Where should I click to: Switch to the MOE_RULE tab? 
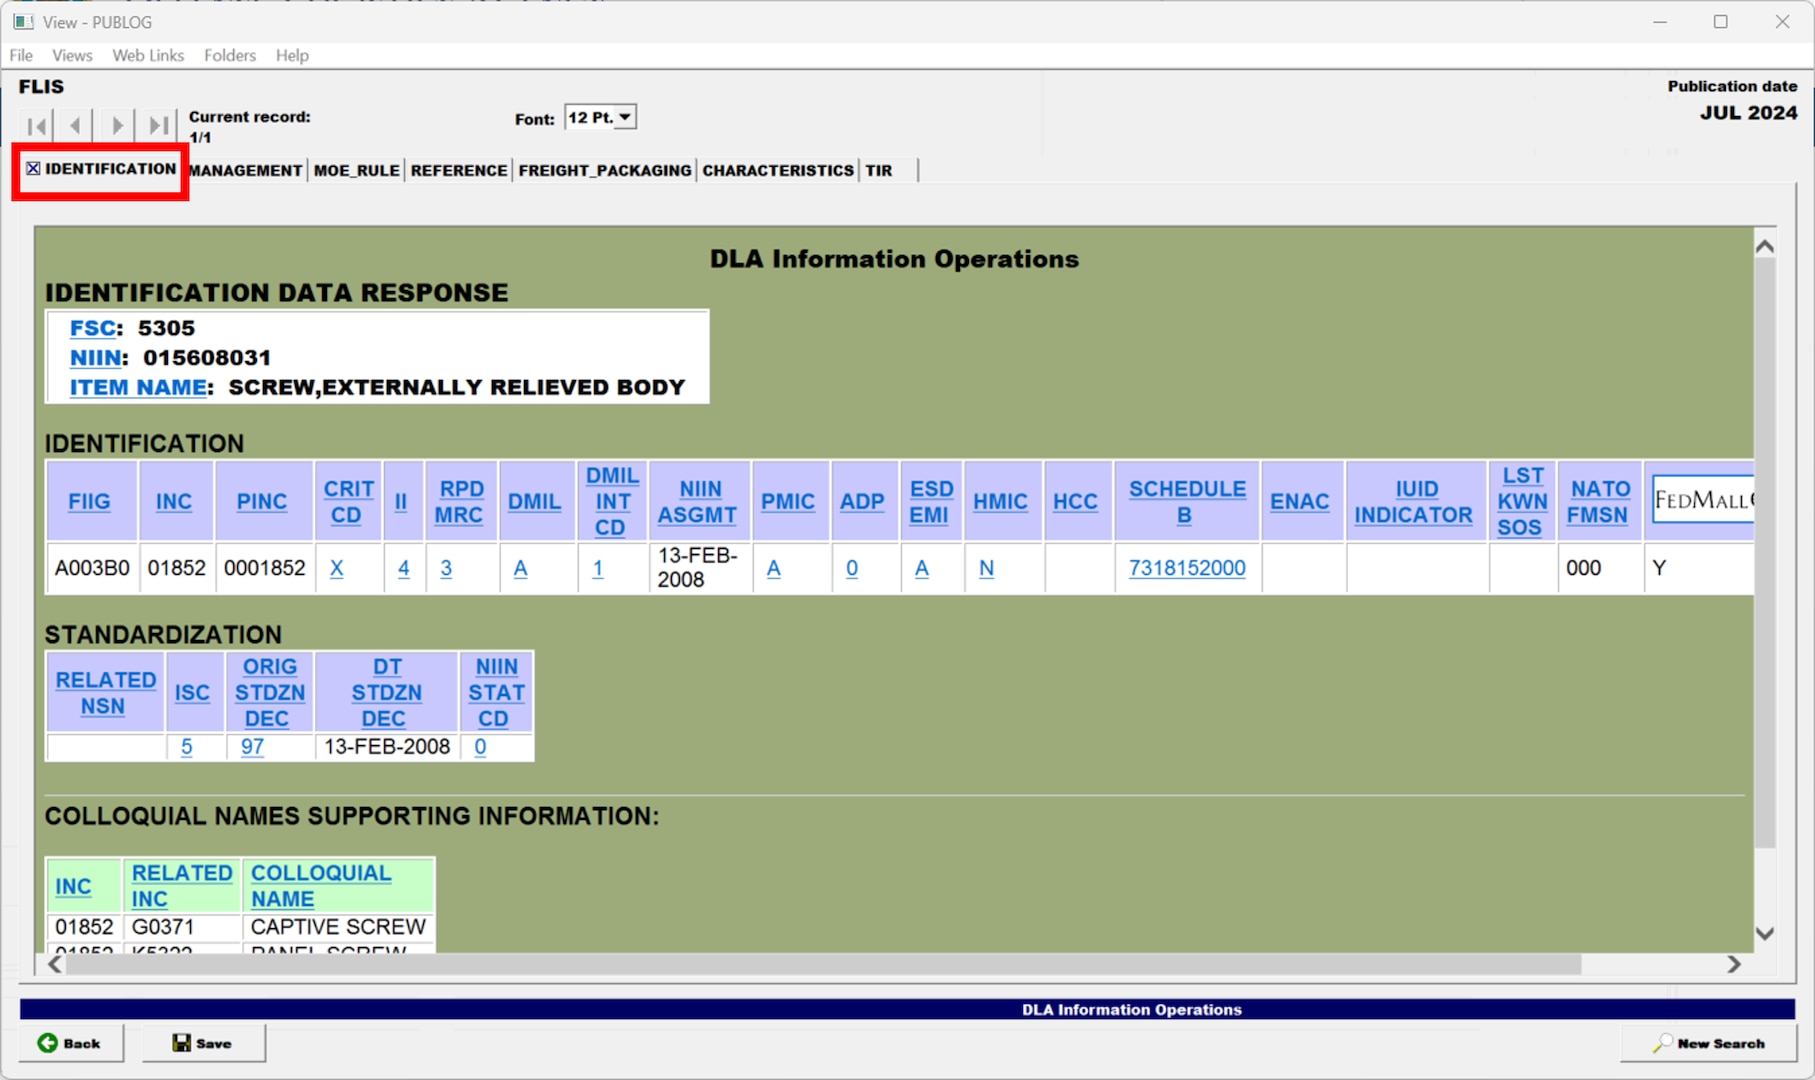click(x=357, y=170)
